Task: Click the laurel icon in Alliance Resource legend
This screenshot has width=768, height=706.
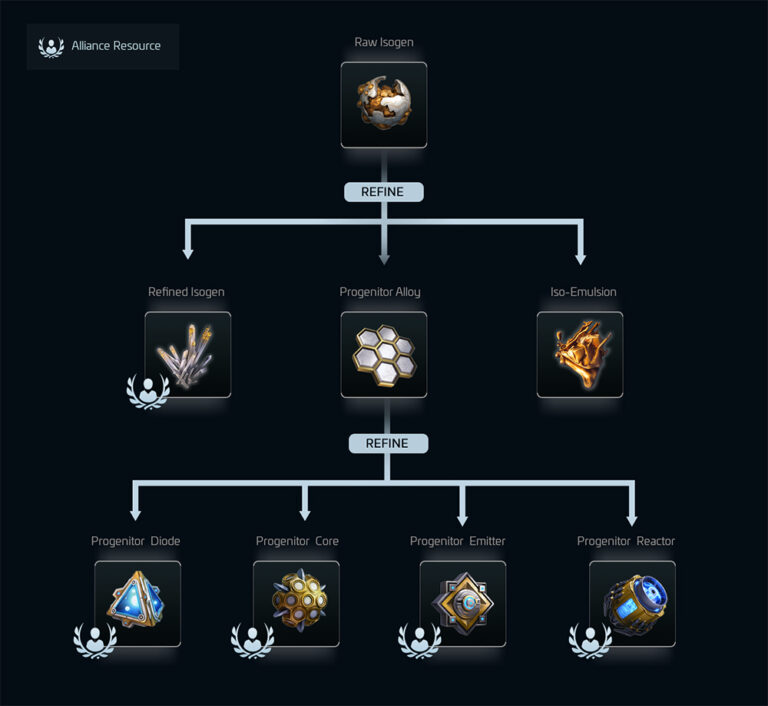Action: tap(51, 47)
